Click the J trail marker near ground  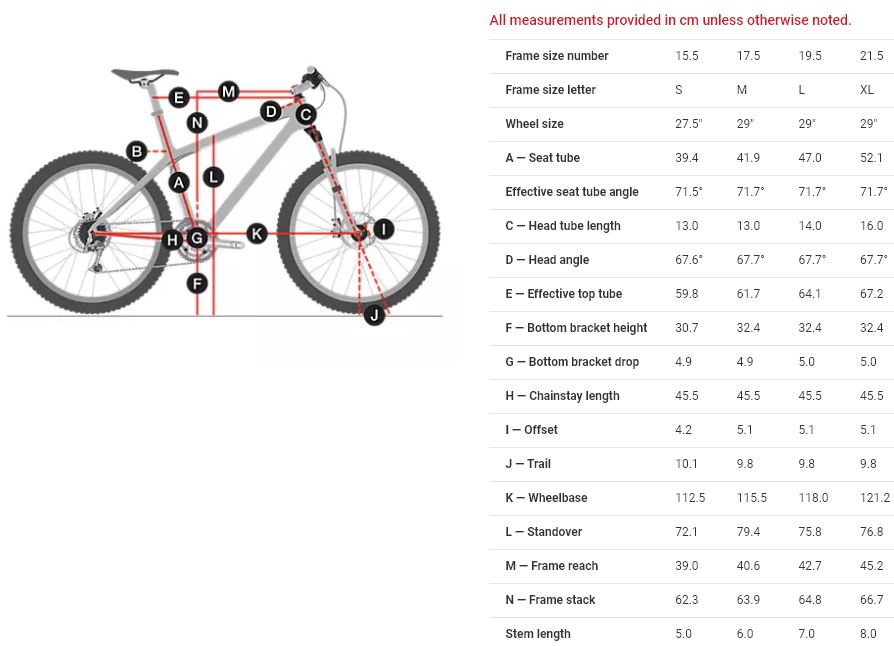coord(374,315)
